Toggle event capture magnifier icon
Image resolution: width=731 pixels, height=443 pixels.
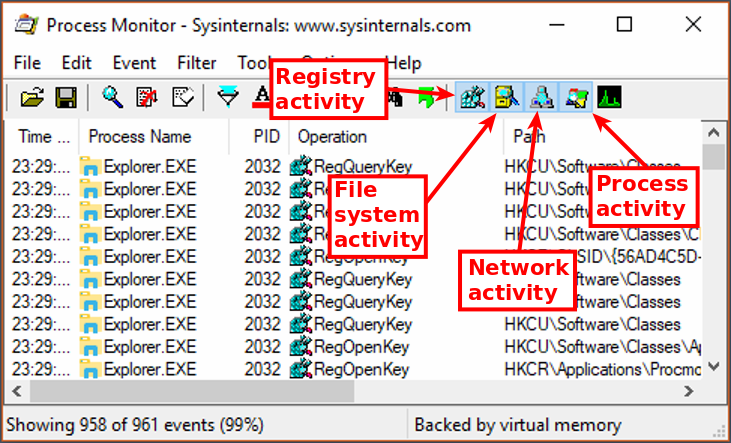pos(112,97)
